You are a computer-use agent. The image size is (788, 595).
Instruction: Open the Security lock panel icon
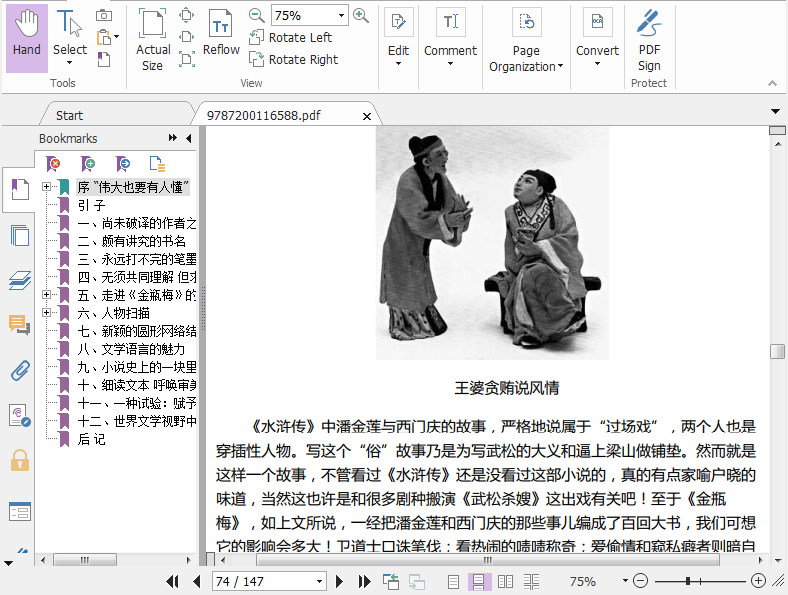pyautogui.click(x=19, y=460)
